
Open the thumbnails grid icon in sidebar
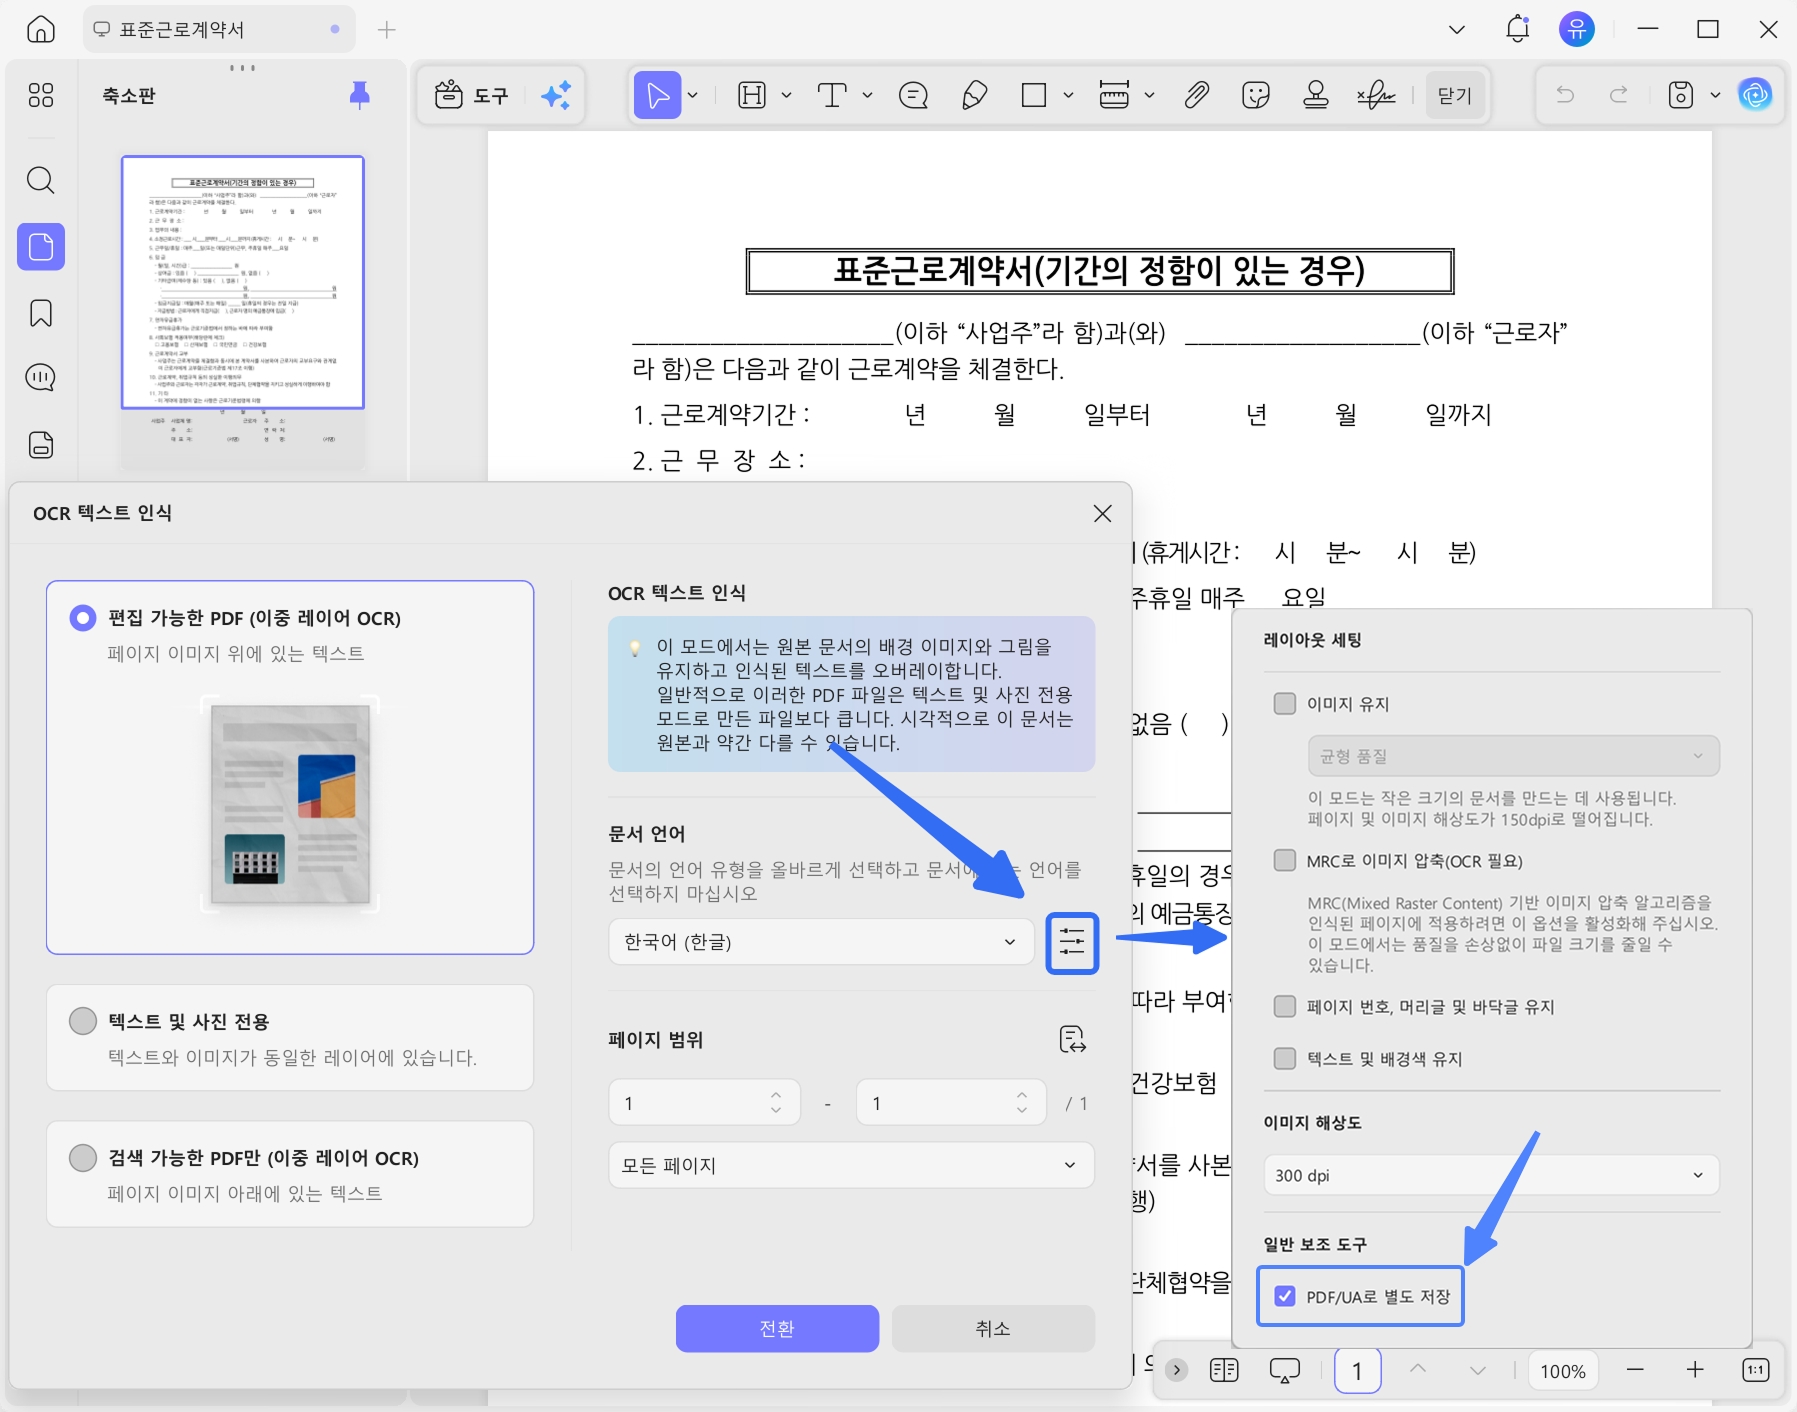click(41, 95)
